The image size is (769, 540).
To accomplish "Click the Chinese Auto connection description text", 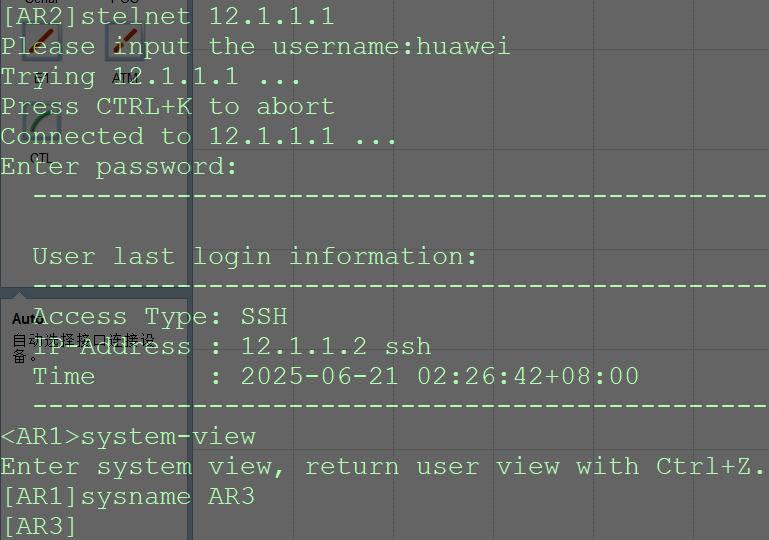I will [83, 348].
